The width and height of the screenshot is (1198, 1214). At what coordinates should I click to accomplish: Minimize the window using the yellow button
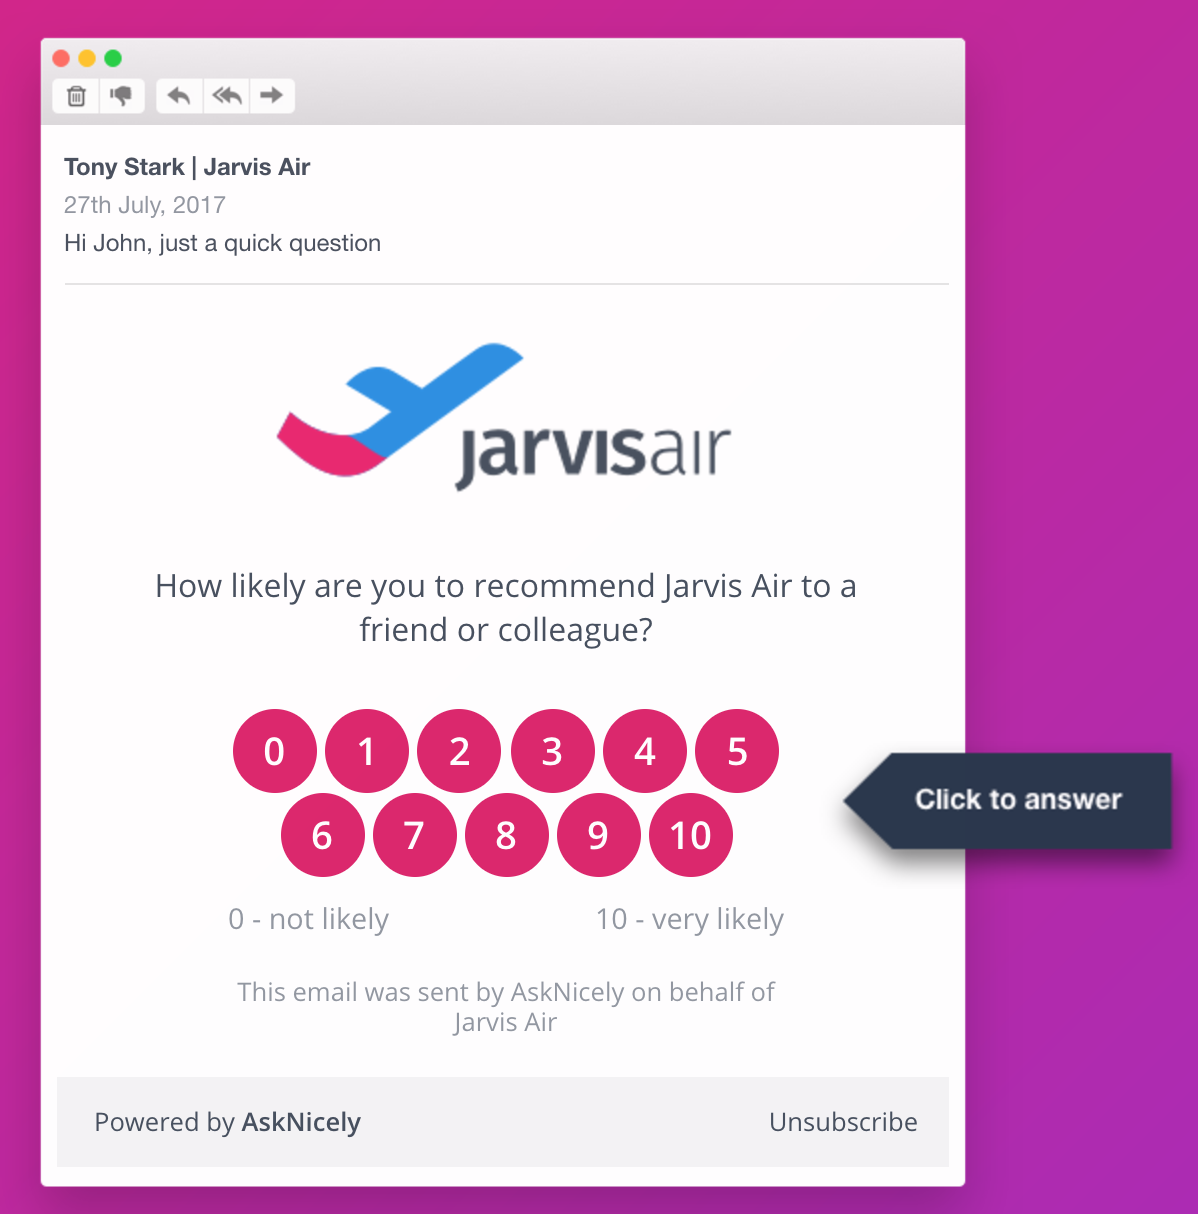point(87,58)
